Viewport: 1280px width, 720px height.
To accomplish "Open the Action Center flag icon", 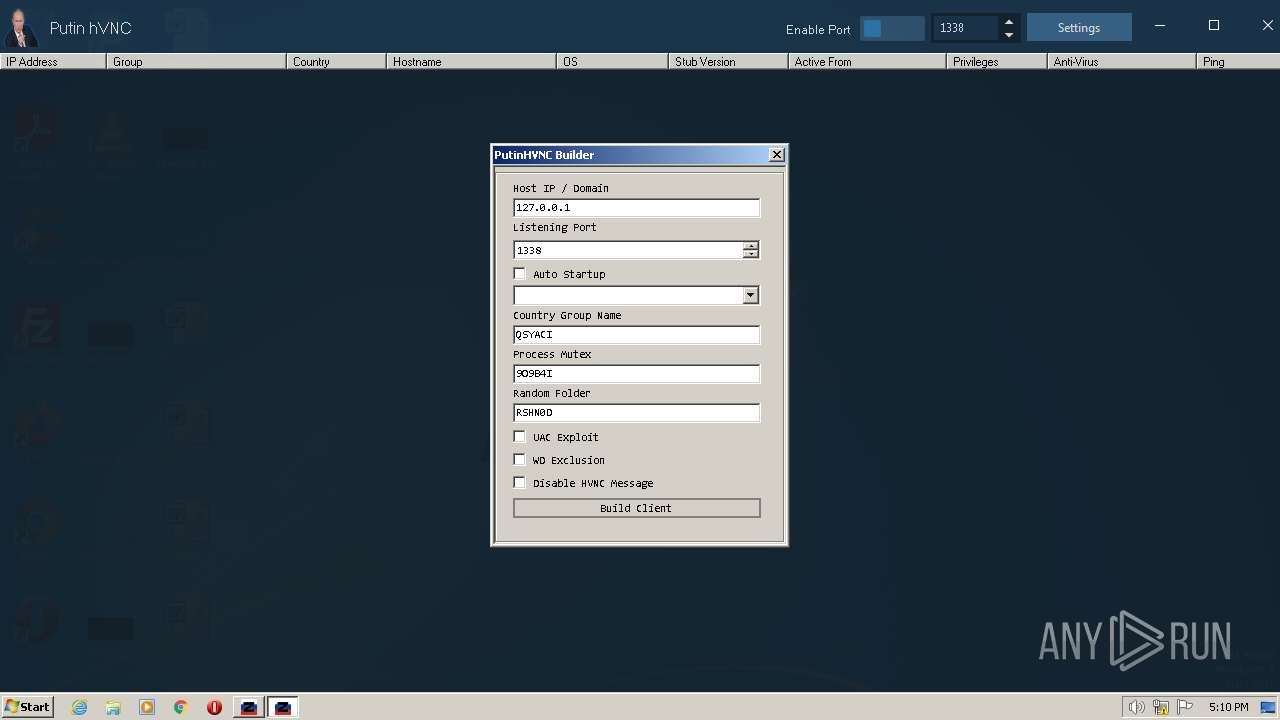I will (x=1185, y=707).
